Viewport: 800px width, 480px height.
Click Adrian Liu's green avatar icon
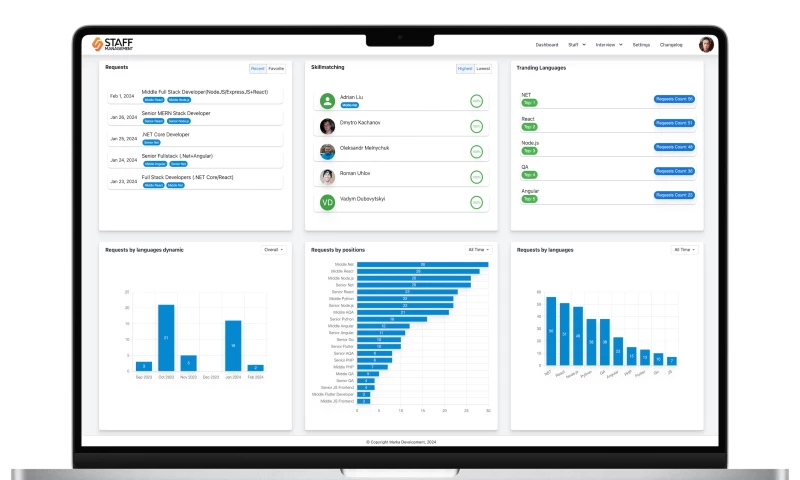click(x=327, y=100)
